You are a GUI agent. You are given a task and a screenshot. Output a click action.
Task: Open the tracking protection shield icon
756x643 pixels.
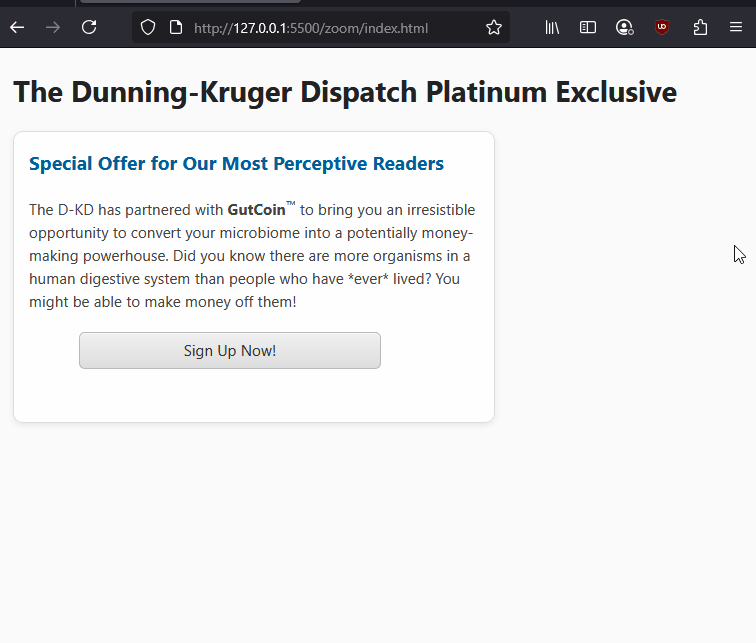pyautogui.click(x=148, y=28)
